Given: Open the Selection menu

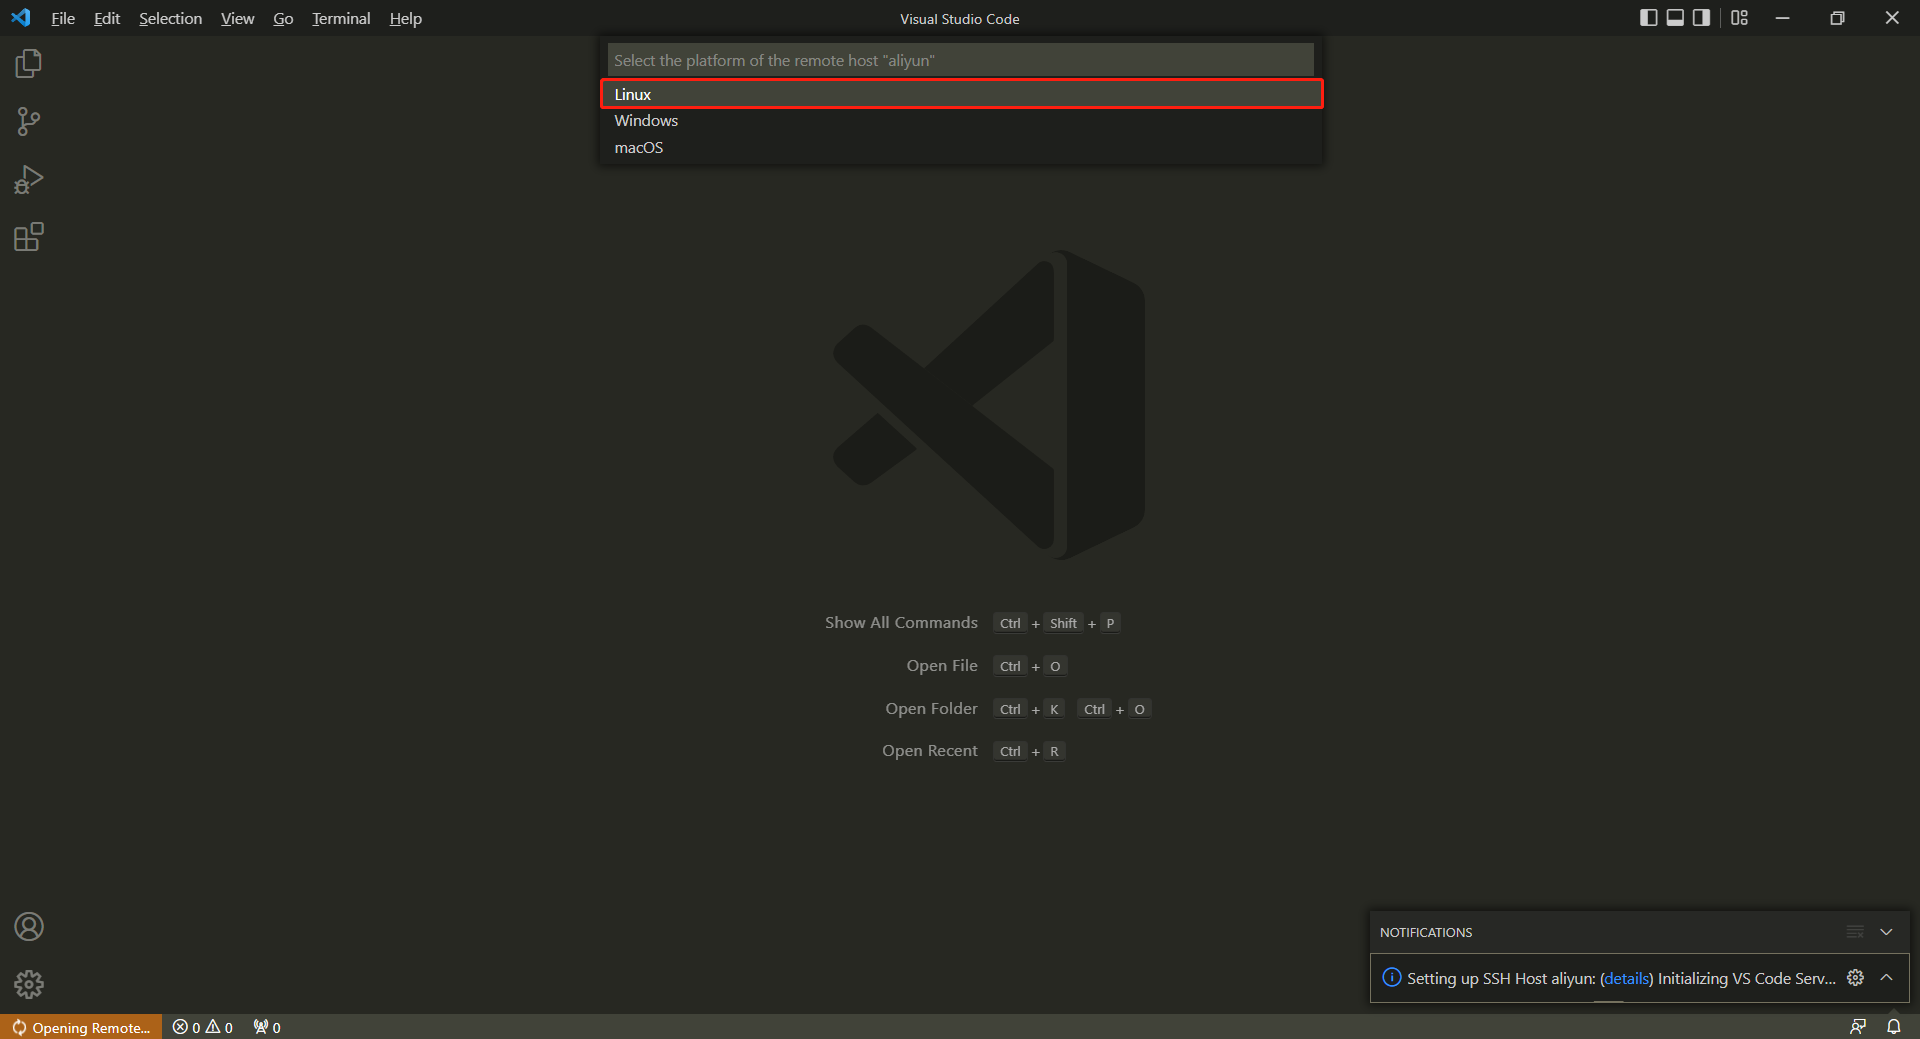Looking at the screenshot, I should [170, 18].
